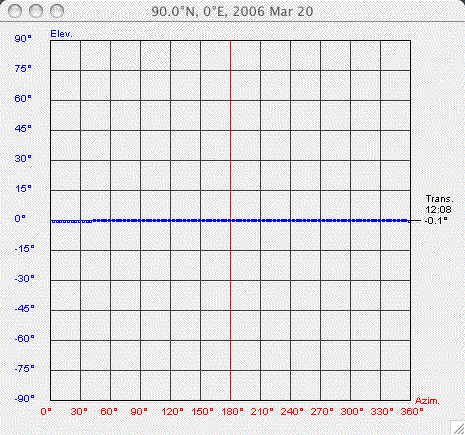Click the 270° azimuth axis label
This screenshot has height=435, width=465.
coord(322,412)
